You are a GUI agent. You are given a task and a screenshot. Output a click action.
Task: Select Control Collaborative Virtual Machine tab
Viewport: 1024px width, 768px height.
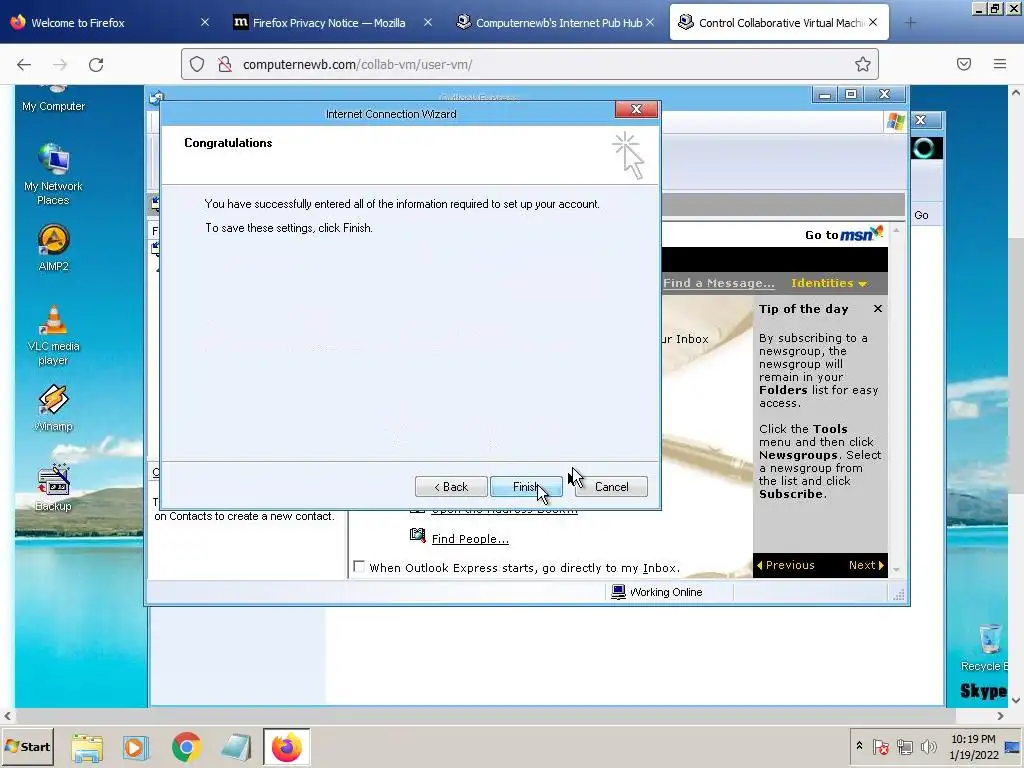(x=778, y=23)
